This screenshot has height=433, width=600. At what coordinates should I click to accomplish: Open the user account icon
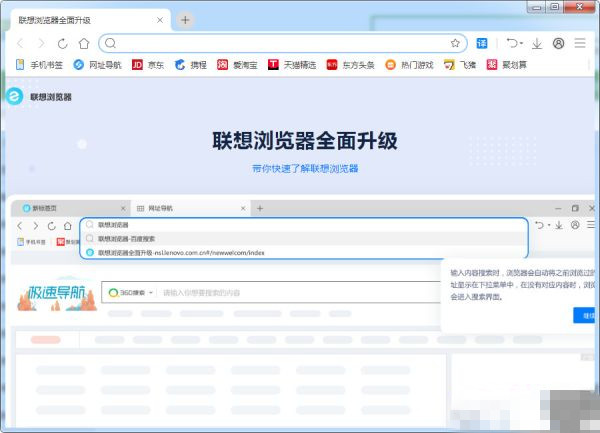(x=558, y=44)
